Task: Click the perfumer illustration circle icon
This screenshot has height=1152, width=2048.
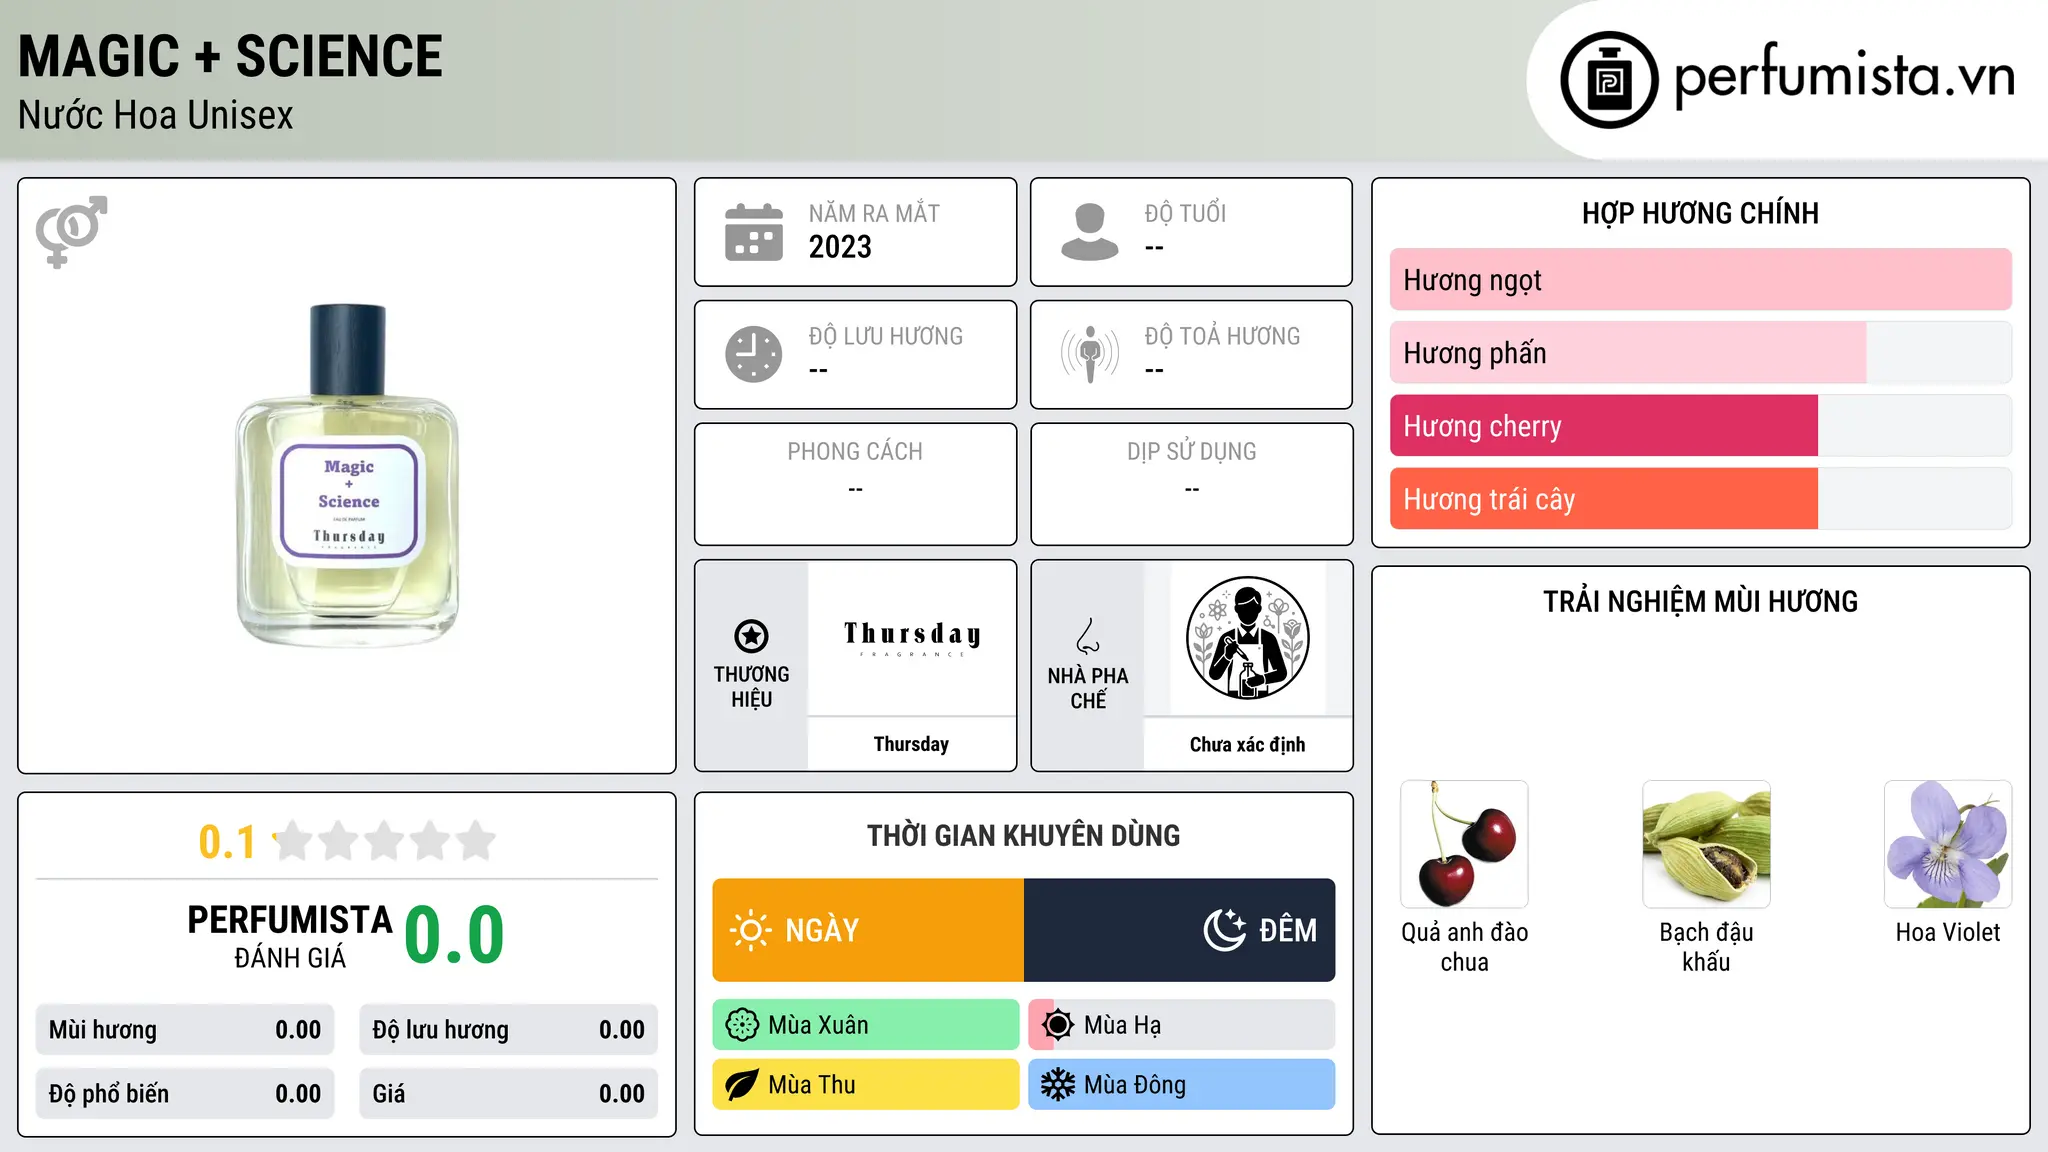Action: pyautogui.click(x=1247, y=638)
